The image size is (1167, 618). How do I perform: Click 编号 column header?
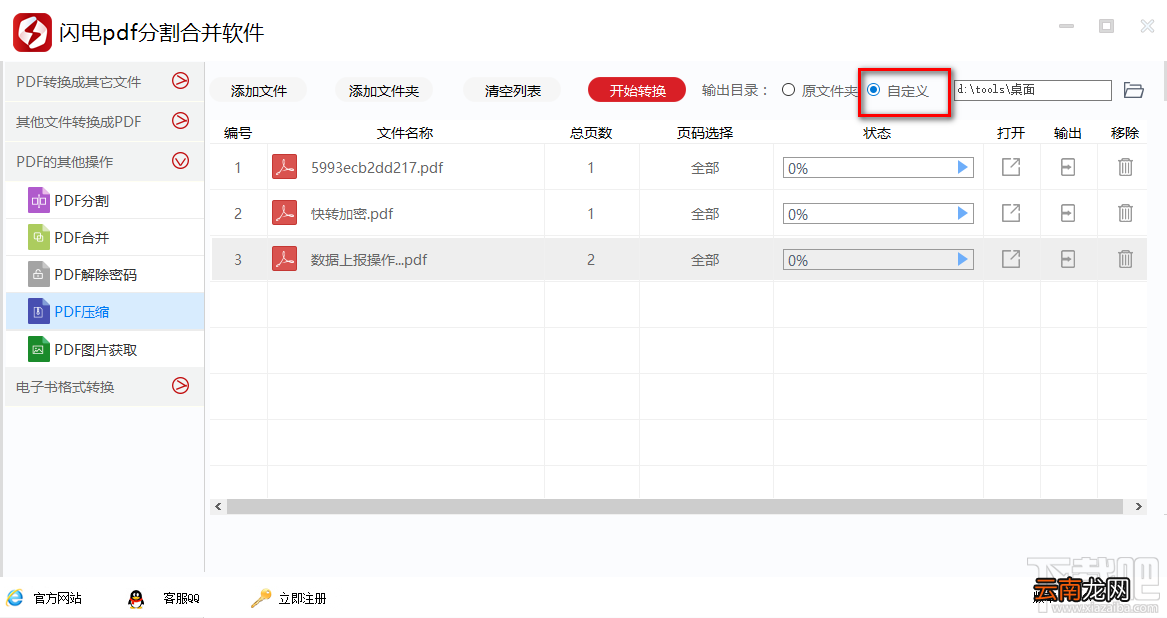pyautogui.click(x=238, y=133)
